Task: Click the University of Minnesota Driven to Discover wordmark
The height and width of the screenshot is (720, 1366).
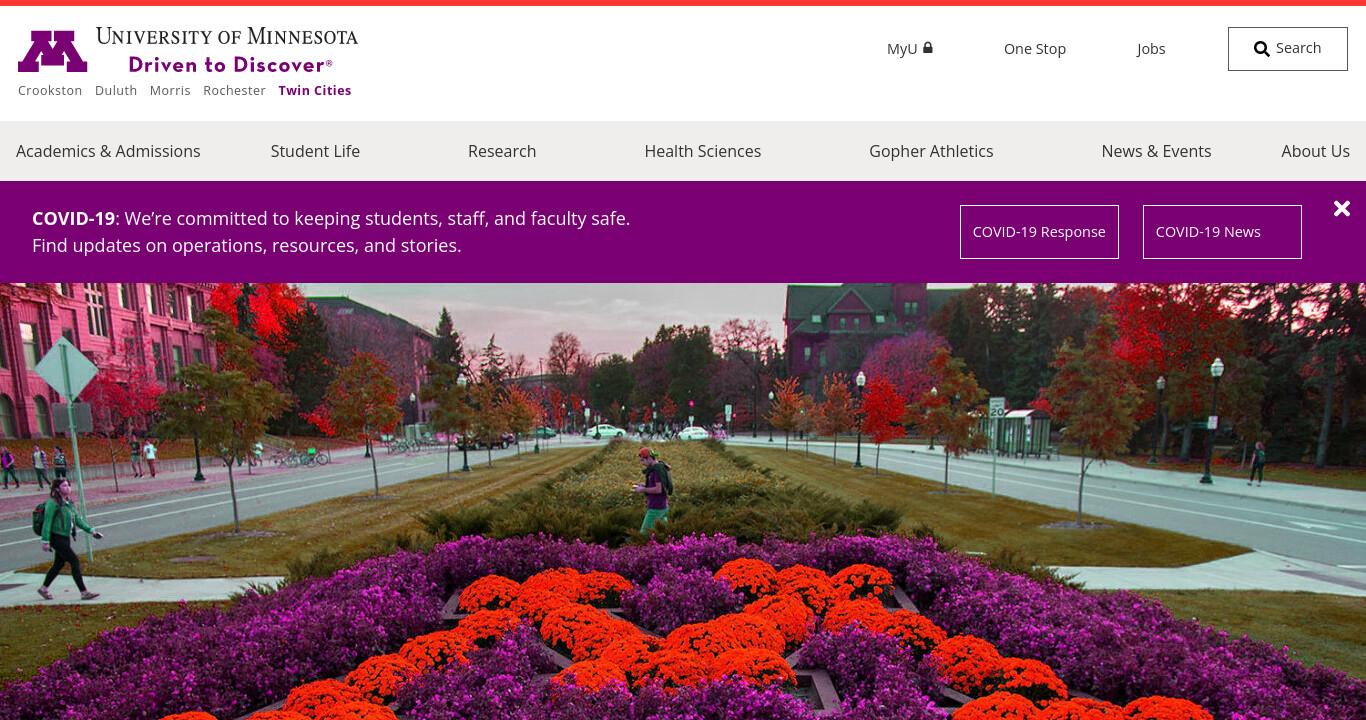Action: pos(227,50)
